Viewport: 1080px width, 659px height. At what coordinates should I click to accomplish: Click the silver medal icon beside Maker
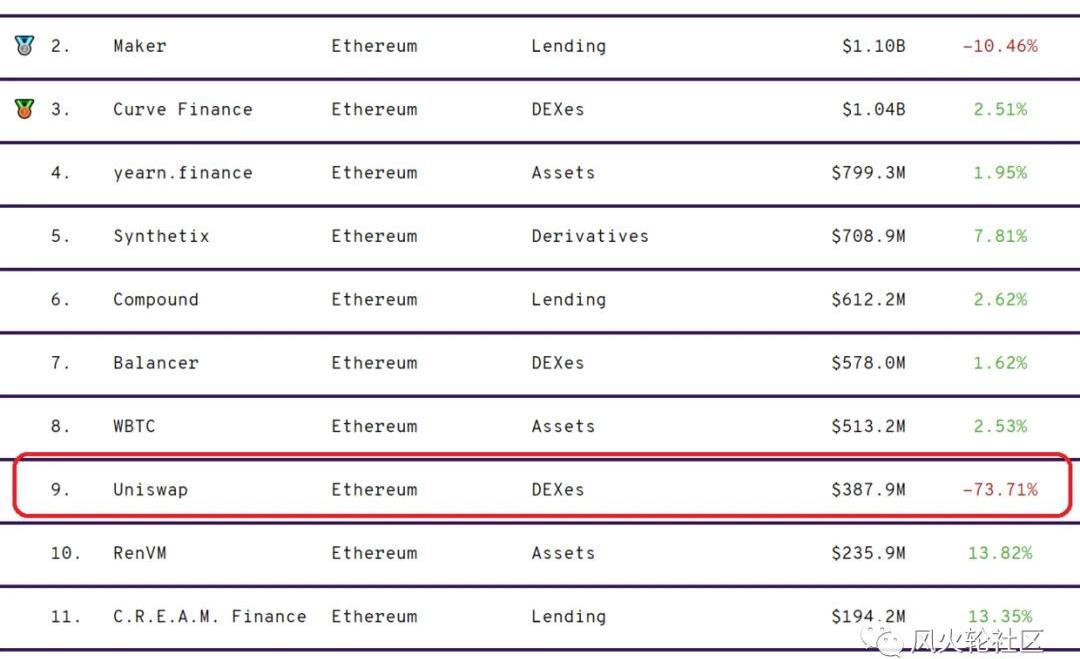coord(24,45)
